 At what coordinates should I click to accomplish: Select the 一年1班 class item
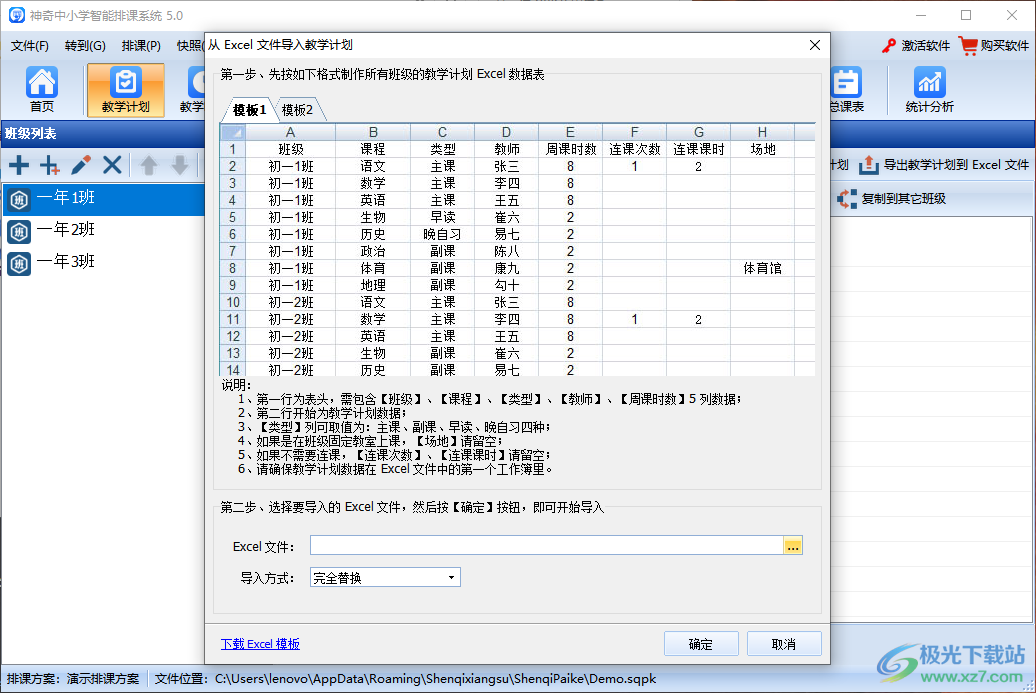[104, 198]
